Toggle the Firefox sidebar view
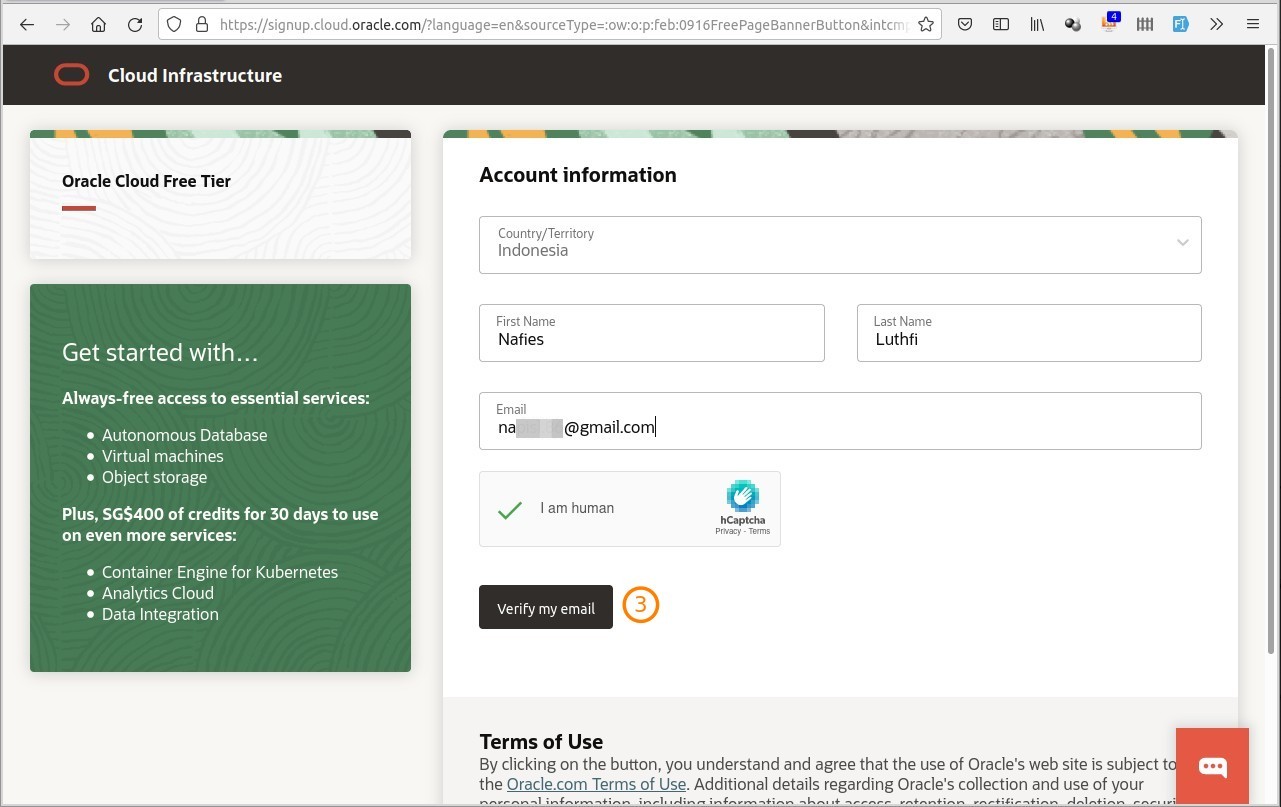 pos(1001,25)
